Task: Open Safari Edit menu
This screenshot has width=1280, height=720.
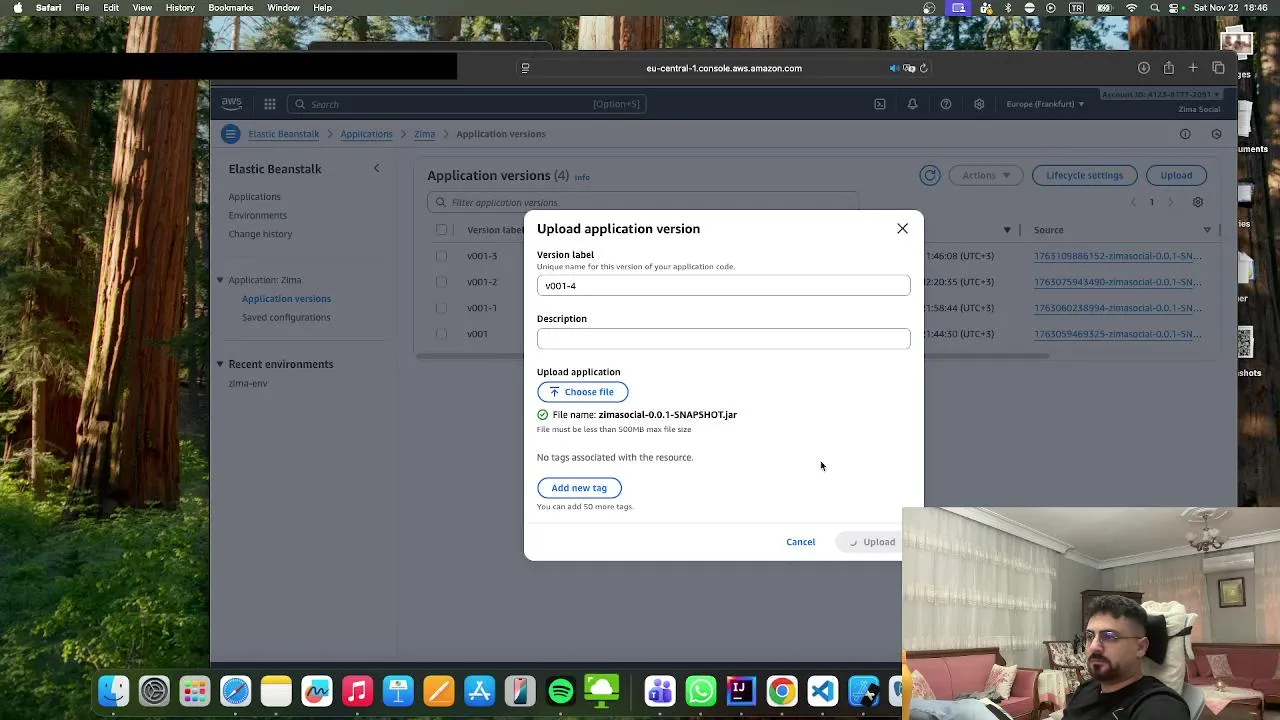Action: [111, 8]
